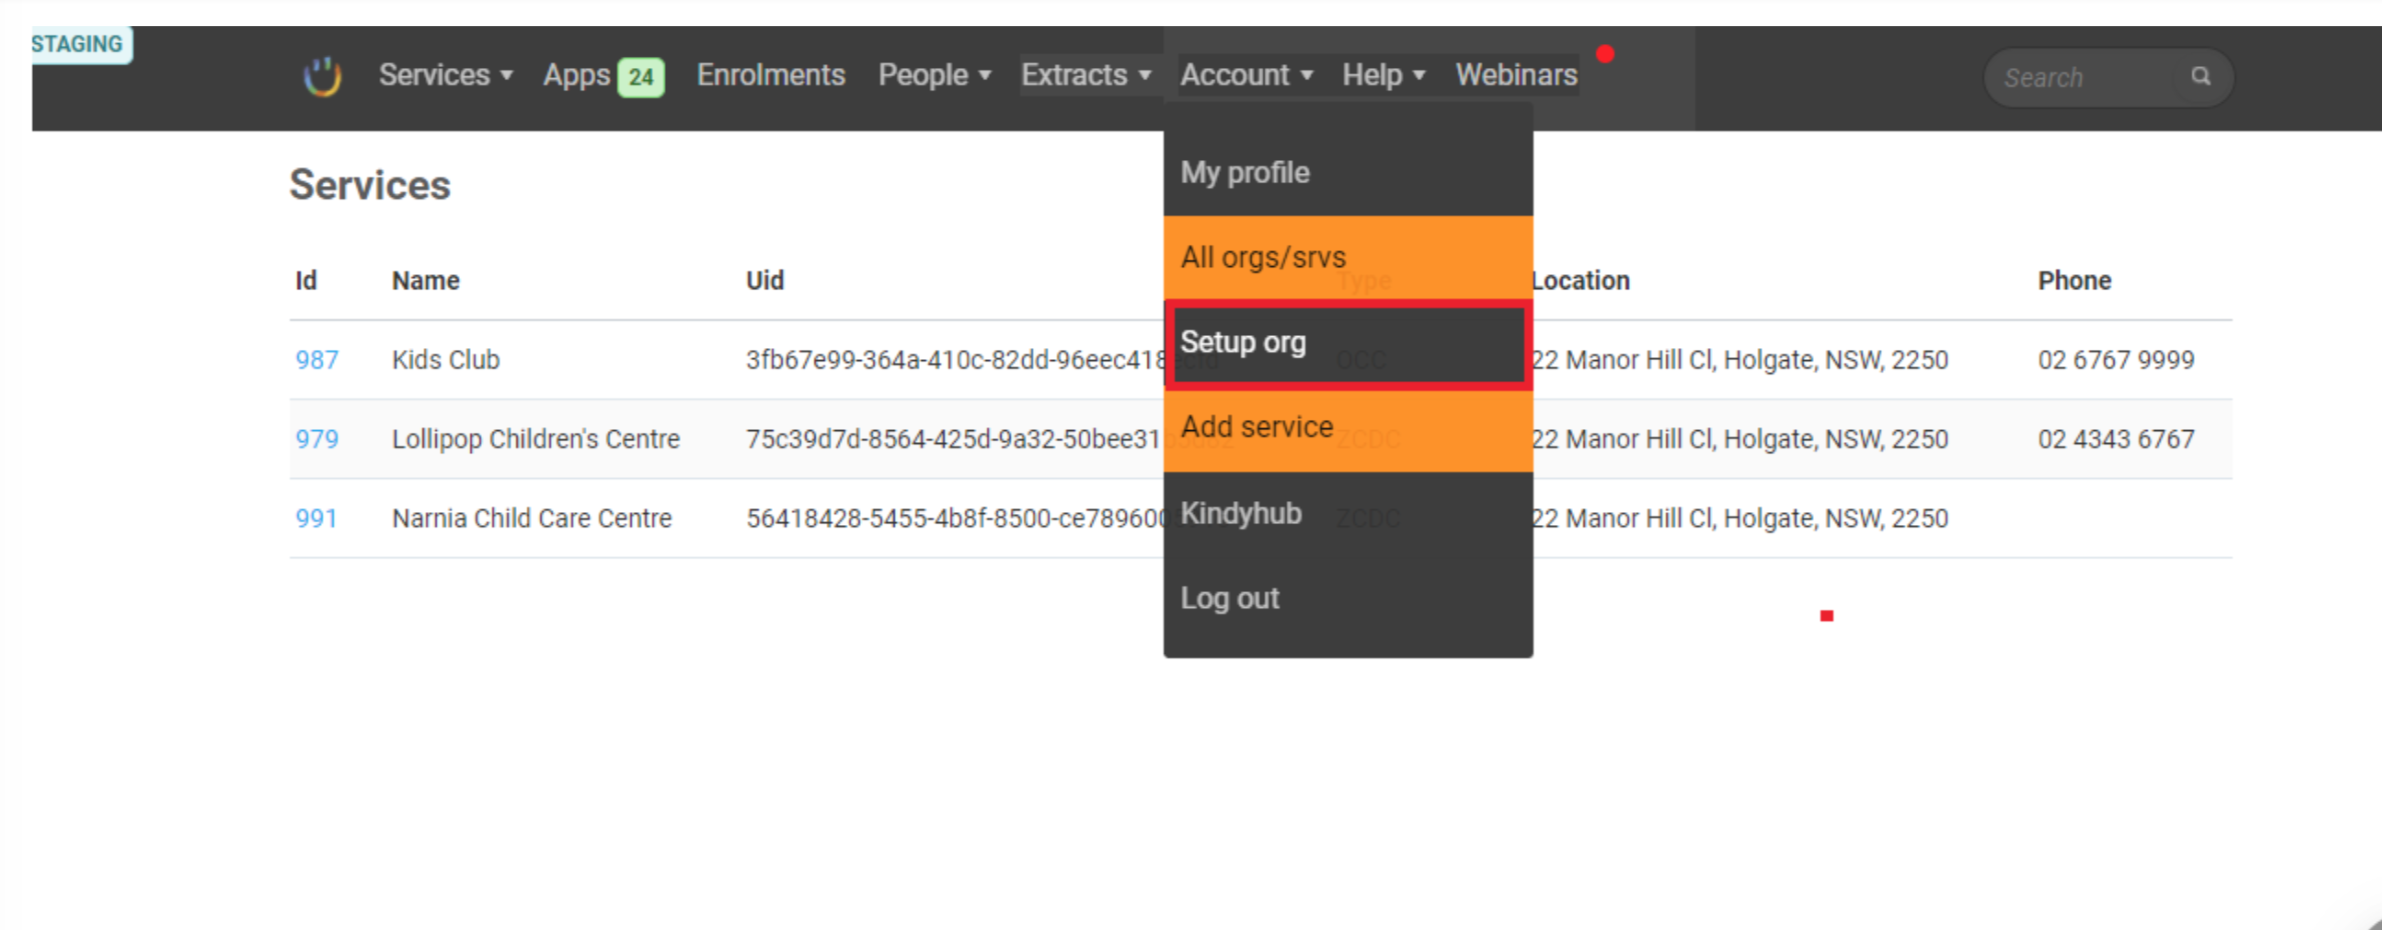Click phone number 02 4343 6767
Screen dimensions: 2382x930
(x=2116, y=439)
